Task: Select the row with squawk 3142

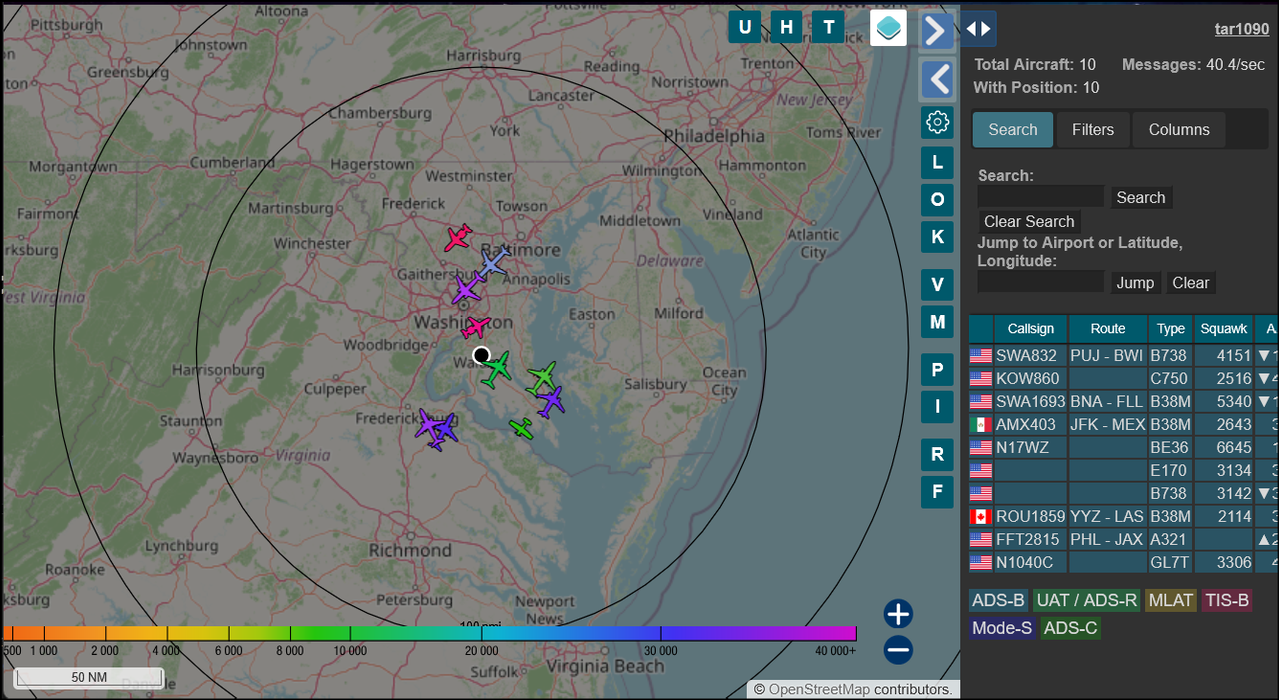Action: (1123, 493)
